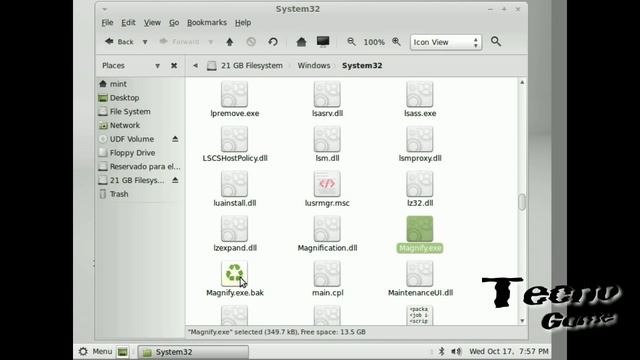Select the lzexpand.dll file icon
Viewport: 640px width, 360px height.
(234, 229)
